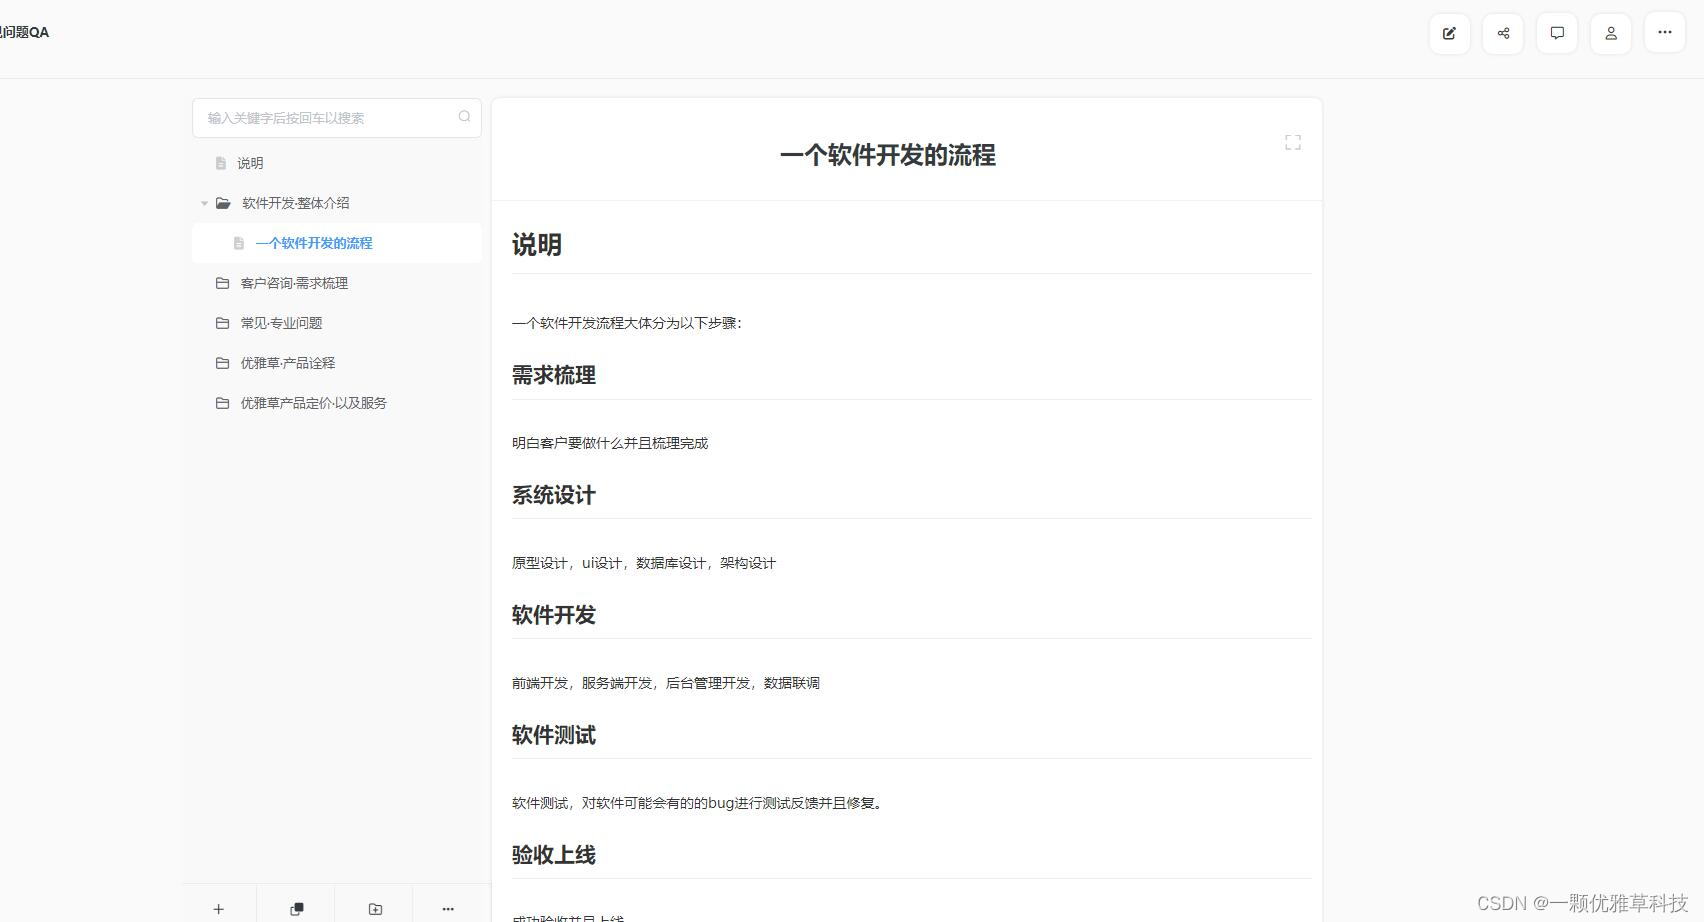1704x922 pixels.
Task: Open the 客户咨询·需求梳理 folder
Action: click(x=294, y=283)
